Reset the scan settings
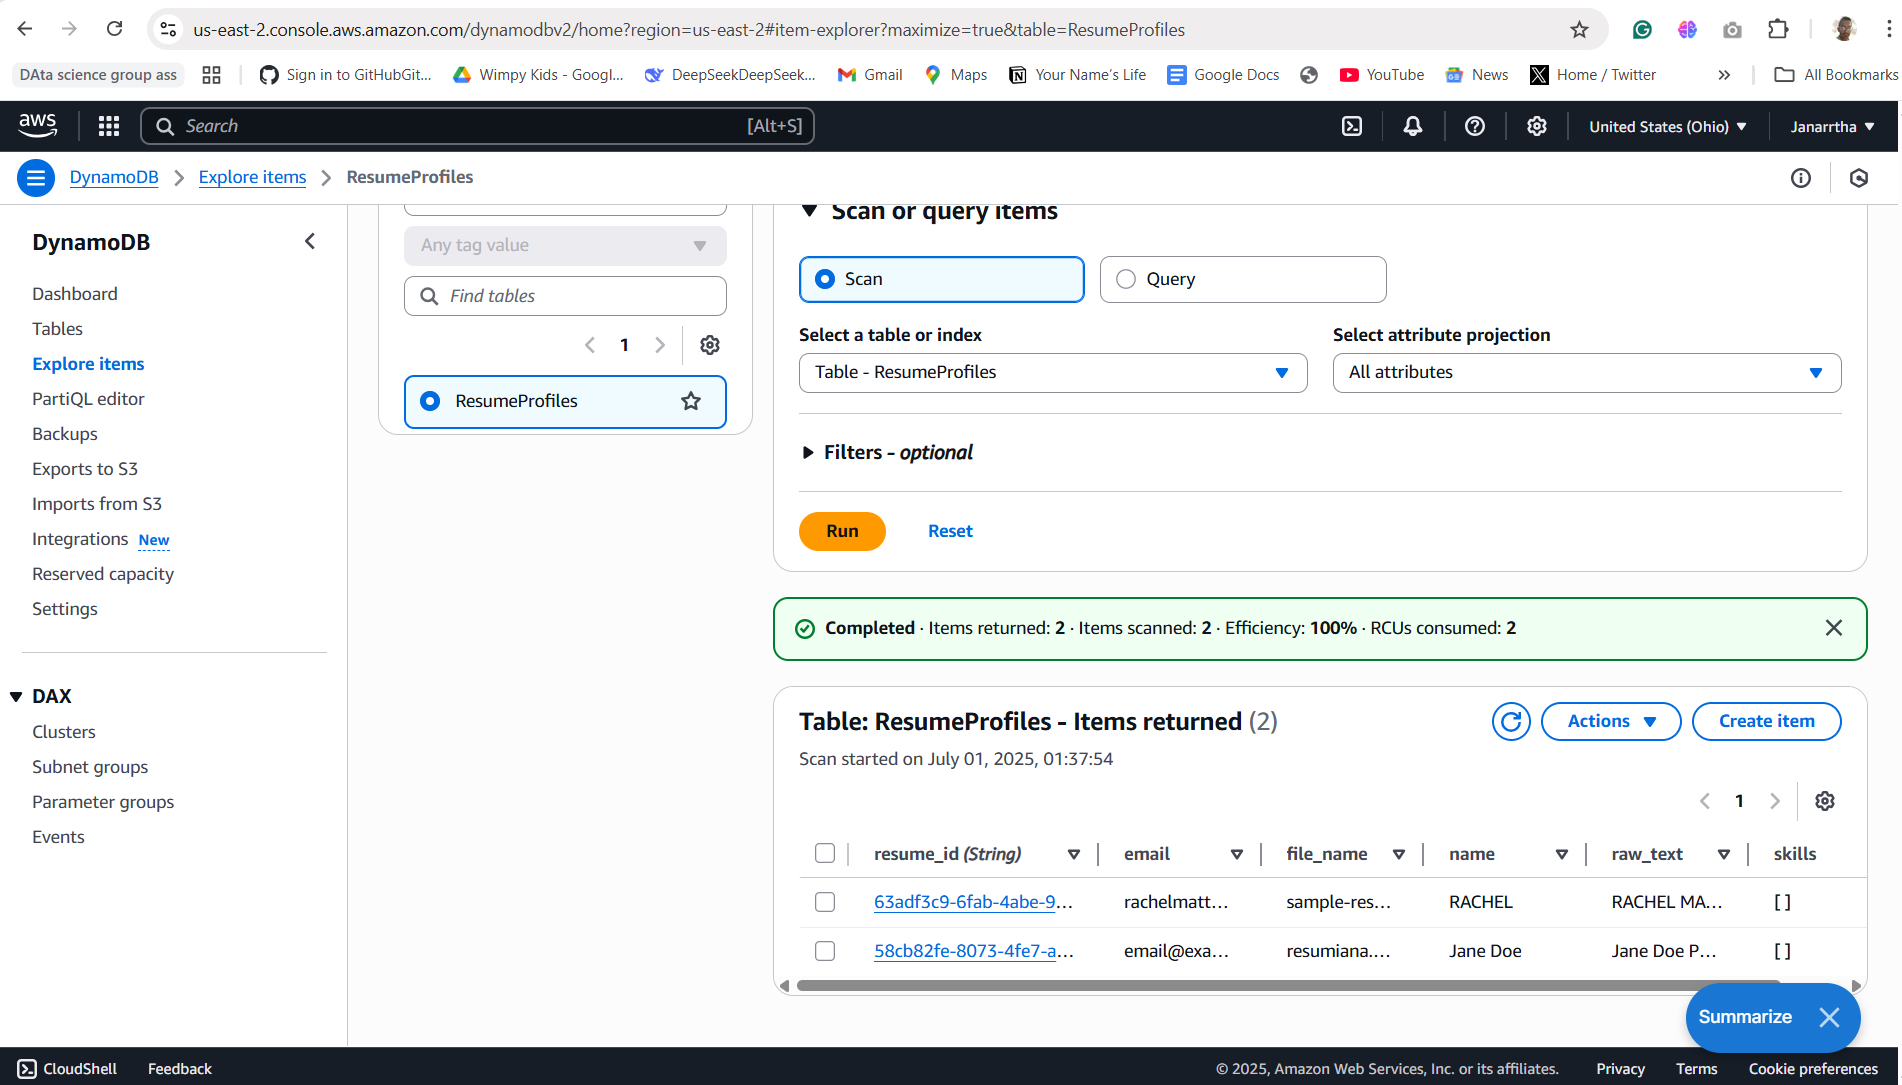This screenshot has height=1085, width=1902. pos(950,531)
